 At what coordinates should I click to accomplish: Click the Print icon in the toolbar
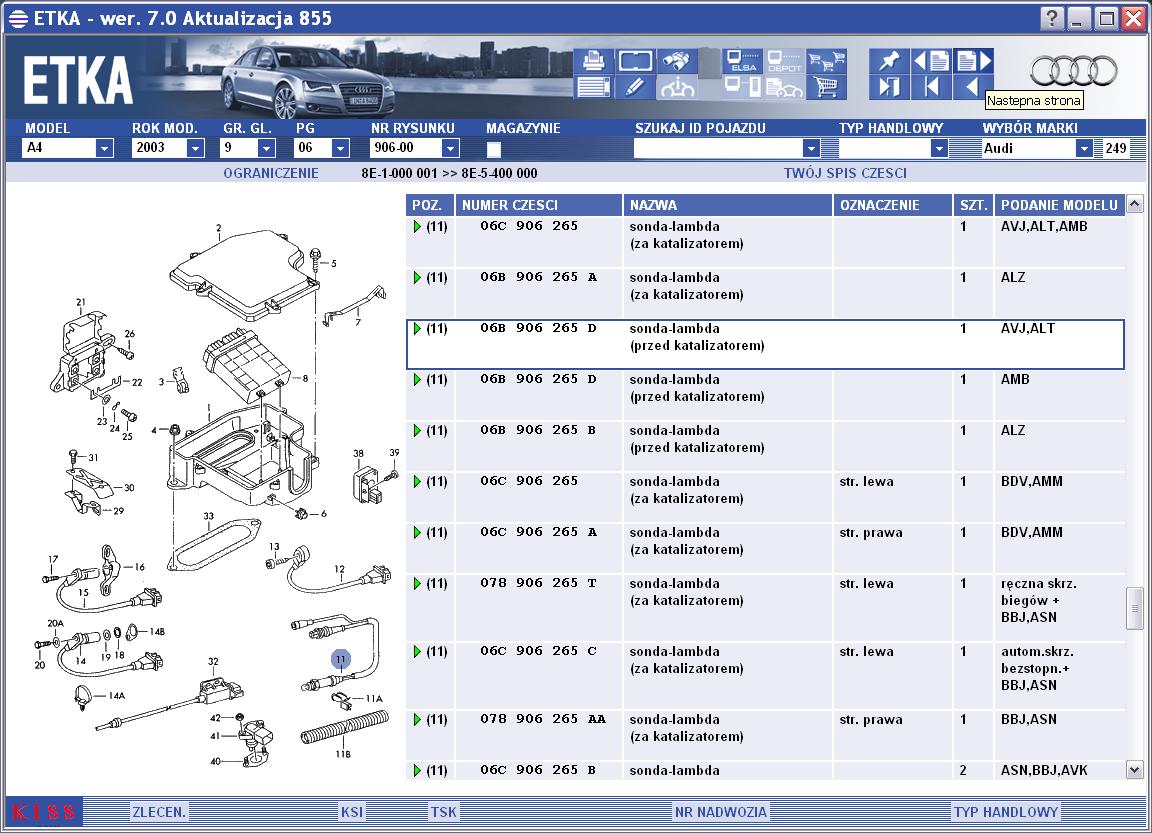point(593,60)
